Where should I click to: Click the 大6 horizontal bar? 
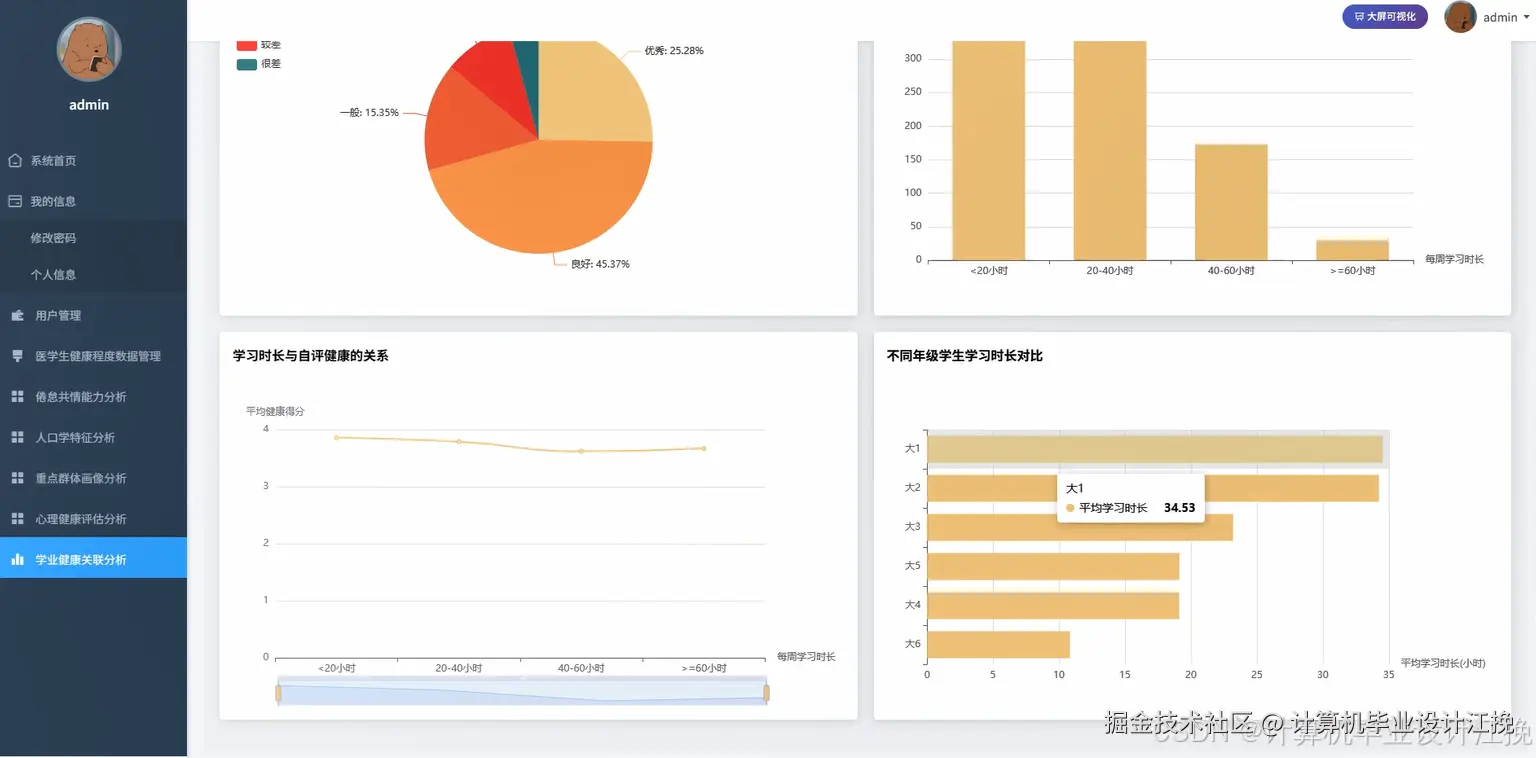999,644
